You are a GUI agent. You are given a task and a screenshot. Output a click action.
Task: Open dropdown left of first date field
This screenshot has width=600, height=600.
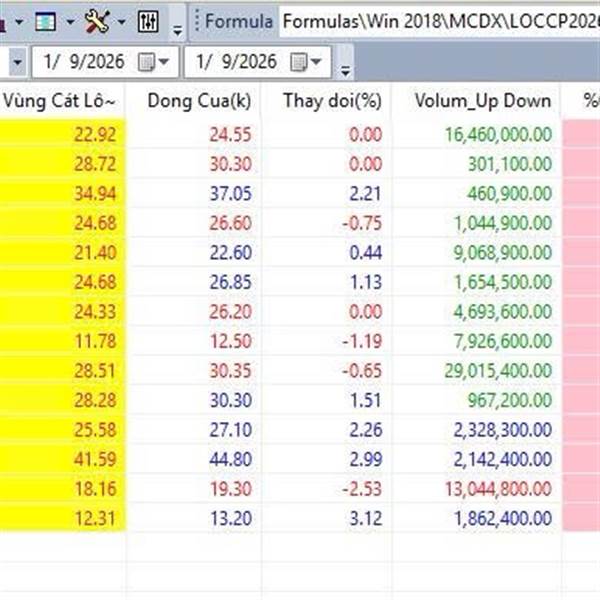click(x=17, y=63)
